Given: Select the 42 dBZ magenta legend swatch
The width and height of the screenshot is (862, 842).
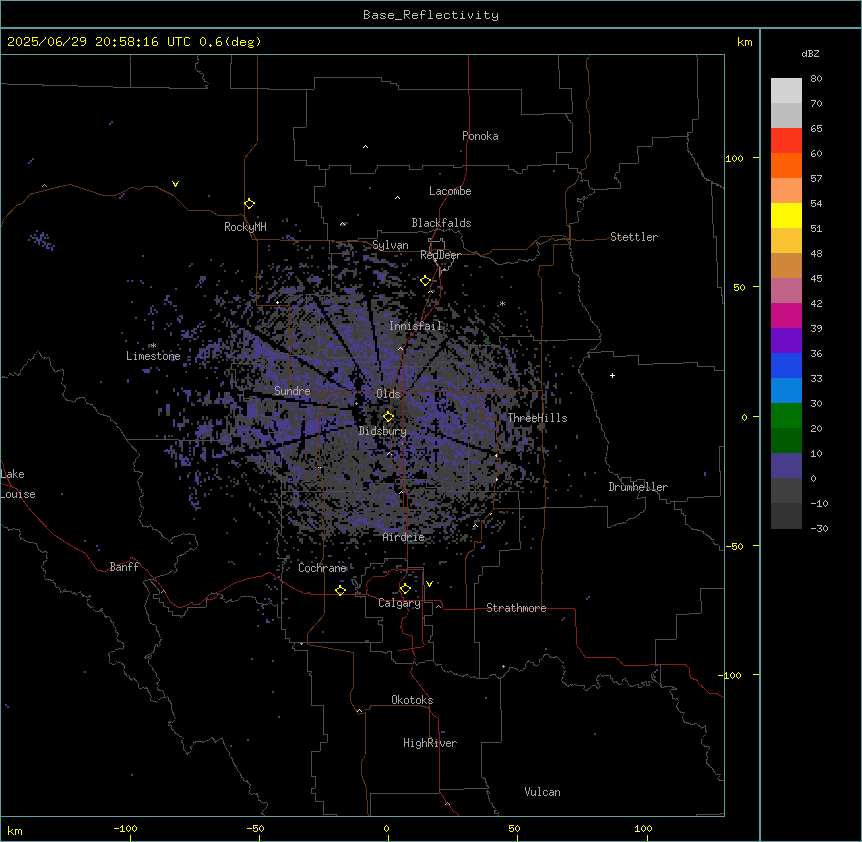Looking at the screenshot, I should point(786,315).
